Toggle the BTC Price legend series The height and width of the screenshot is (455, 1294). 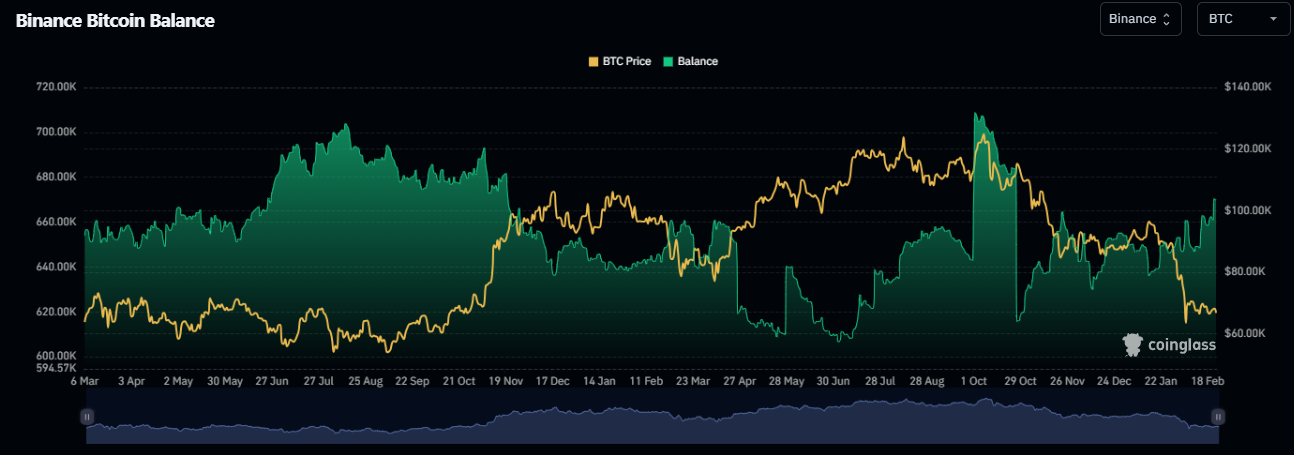[x=626, y=61]
